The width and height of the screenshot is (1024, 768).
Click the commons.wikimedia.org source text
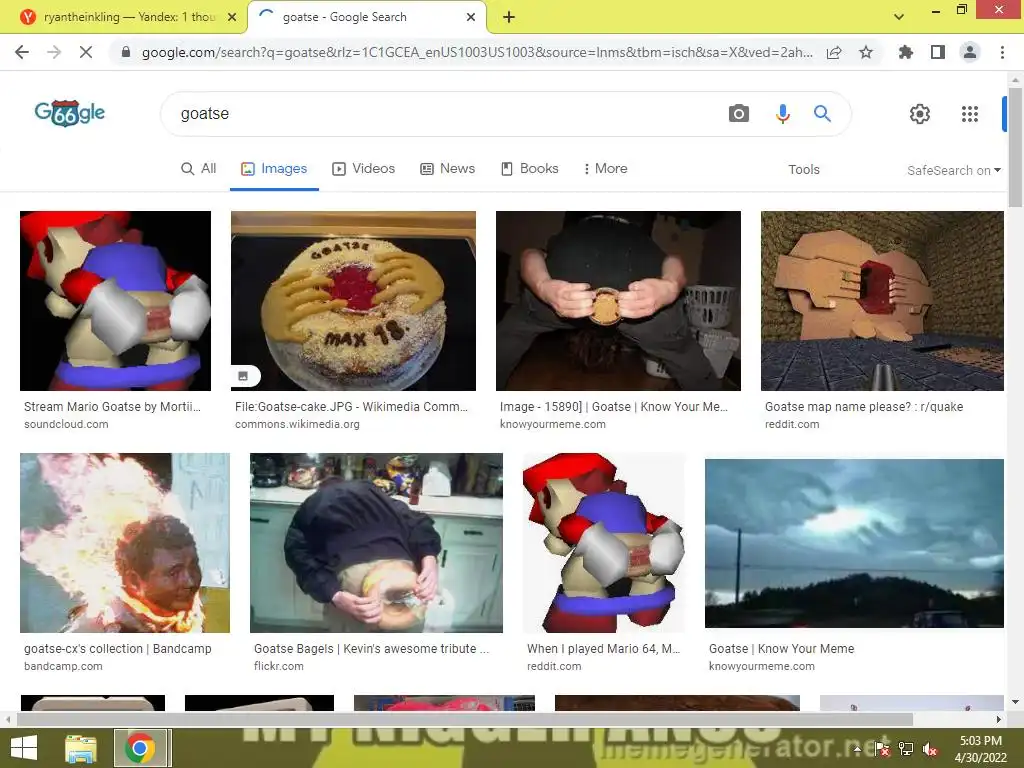tap(297, 424)
